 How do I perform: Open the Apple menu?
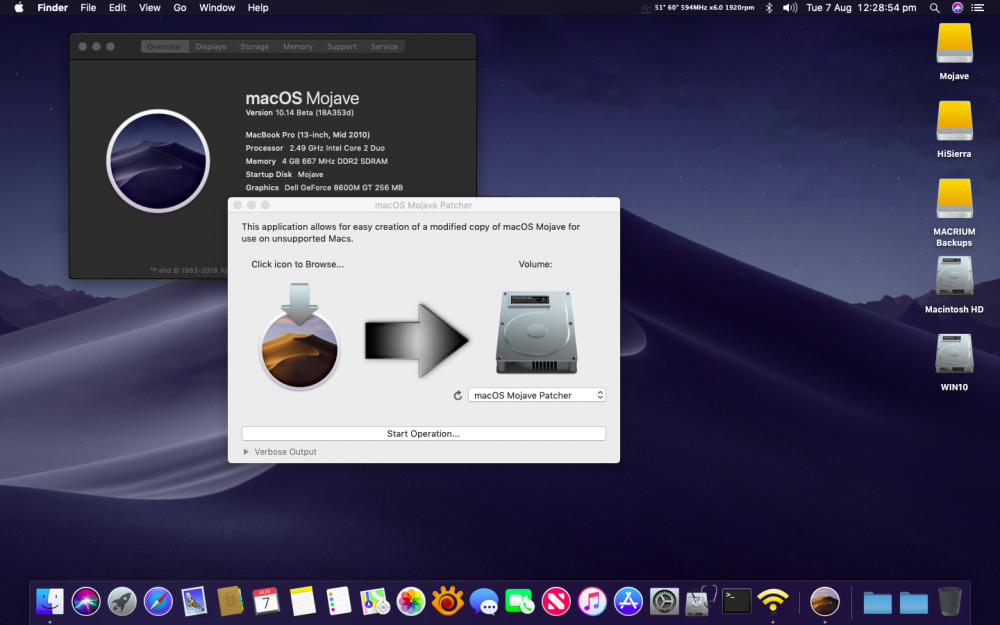pyautogui.click(x=18, y=8)
